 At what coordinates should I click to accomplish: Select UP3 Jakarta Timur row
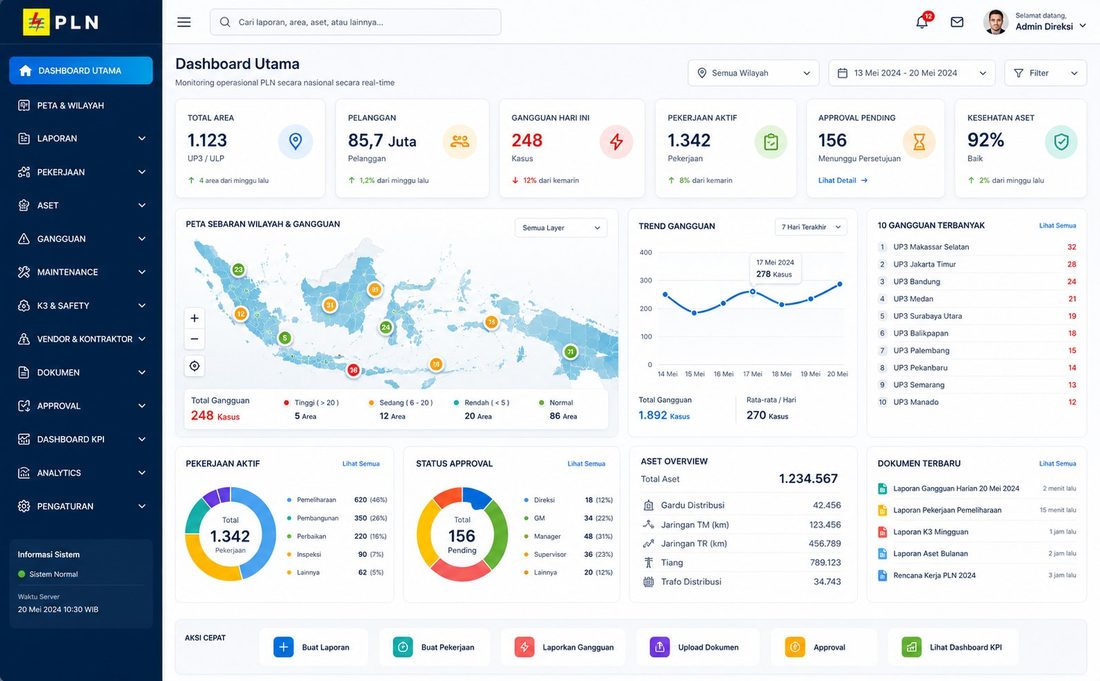[977, 264]
